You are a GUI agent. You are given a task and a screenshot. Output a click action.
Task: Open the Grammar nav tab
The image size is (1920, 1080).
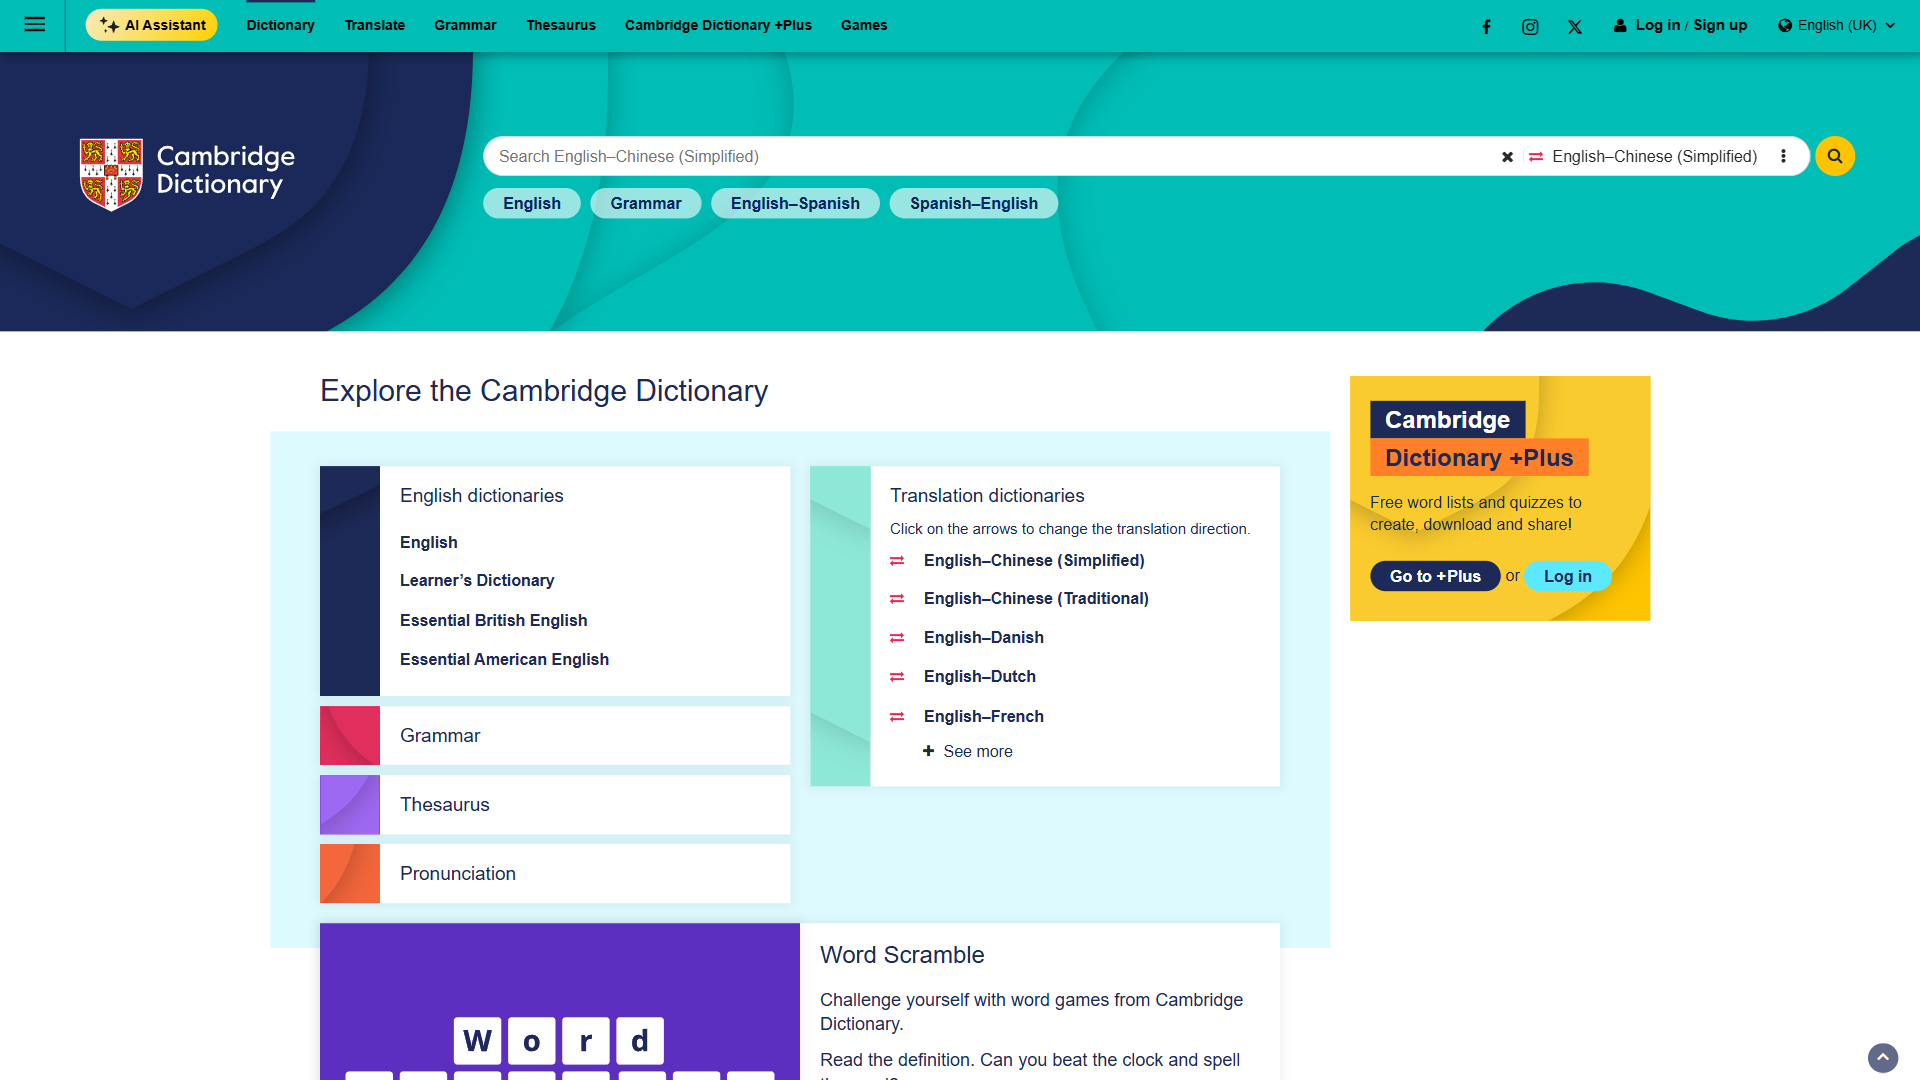click(465, 25)
